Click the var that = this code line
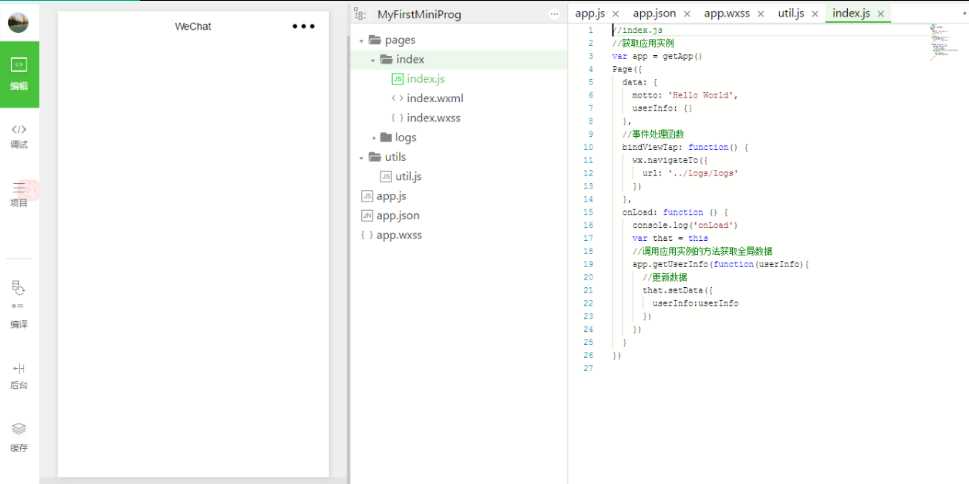The height and width of the screenshot is (484, 969). (x=670, y=238)
